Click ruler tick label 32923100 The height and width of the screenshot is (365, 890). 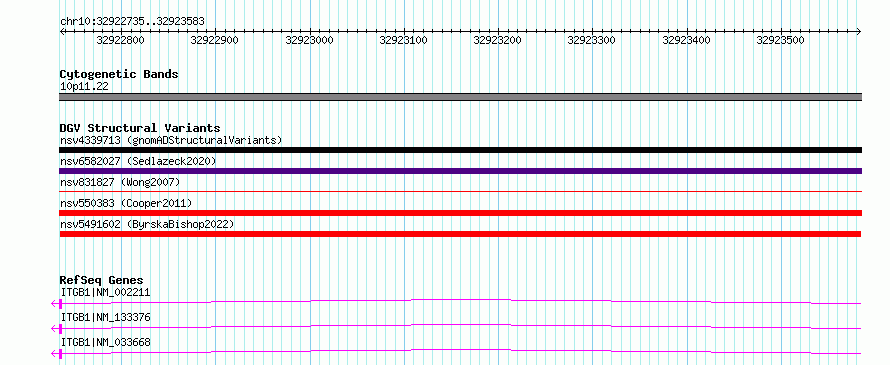click(404, 40)
